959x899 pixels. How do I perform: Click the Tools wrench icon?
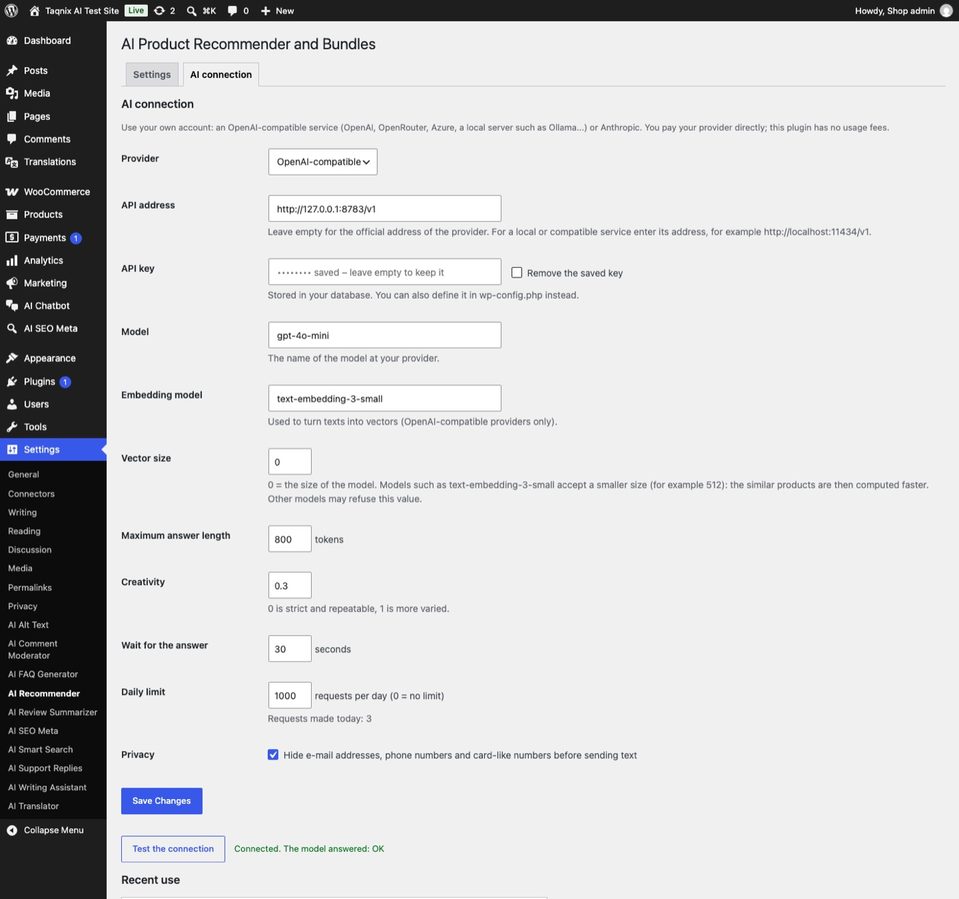(12, 426)
